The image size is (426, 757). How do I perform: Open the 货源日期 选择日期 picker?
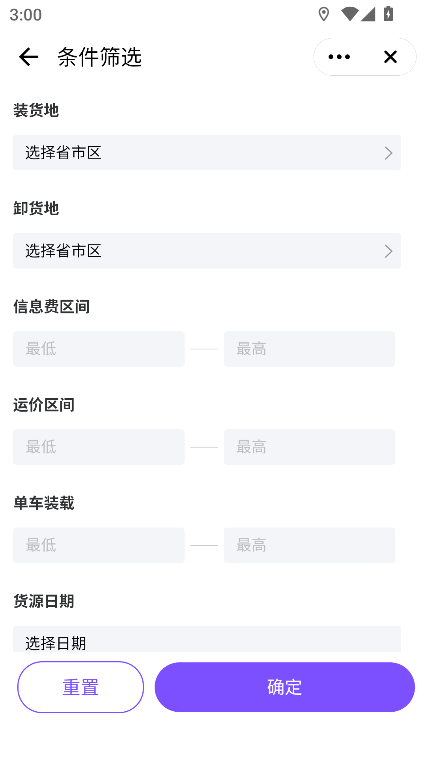click(x=207, y=639)
